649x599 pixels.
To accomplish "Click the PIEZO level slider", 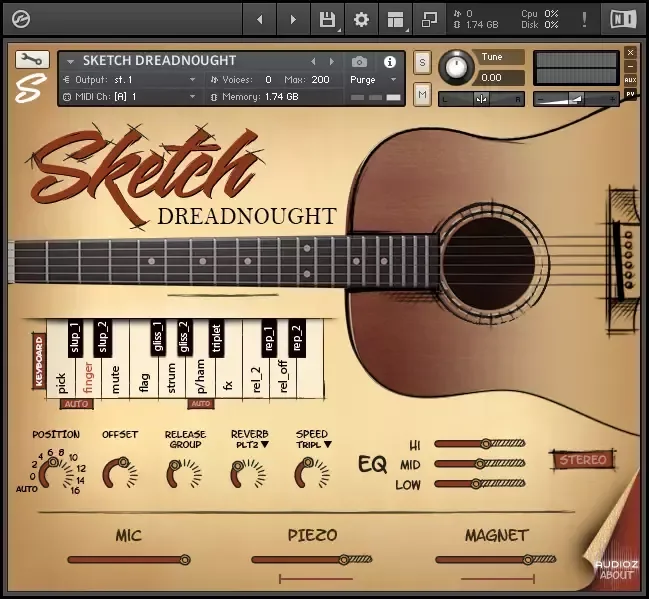I will (x=312, y=560).
